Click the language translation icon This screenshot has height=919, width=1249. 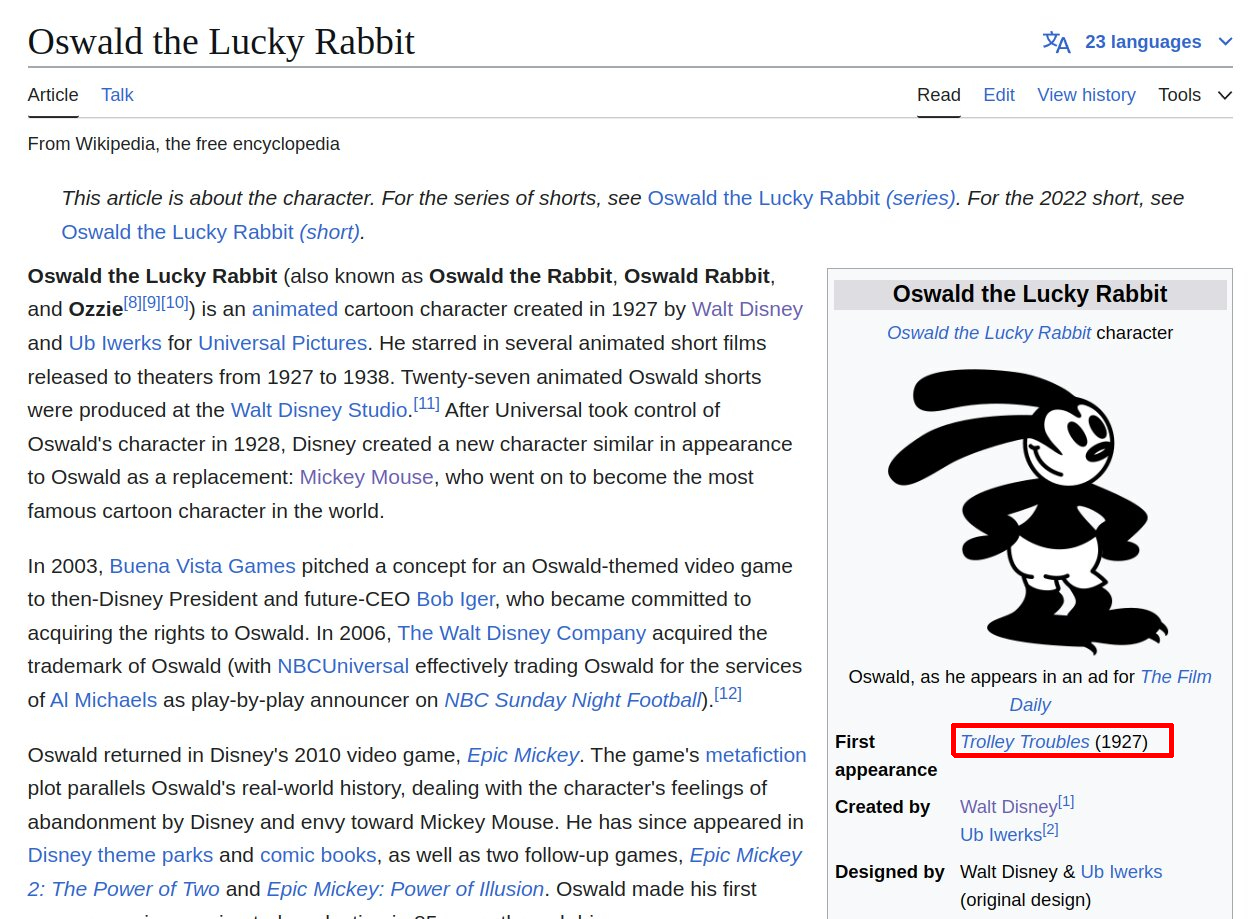(1056, 42)
